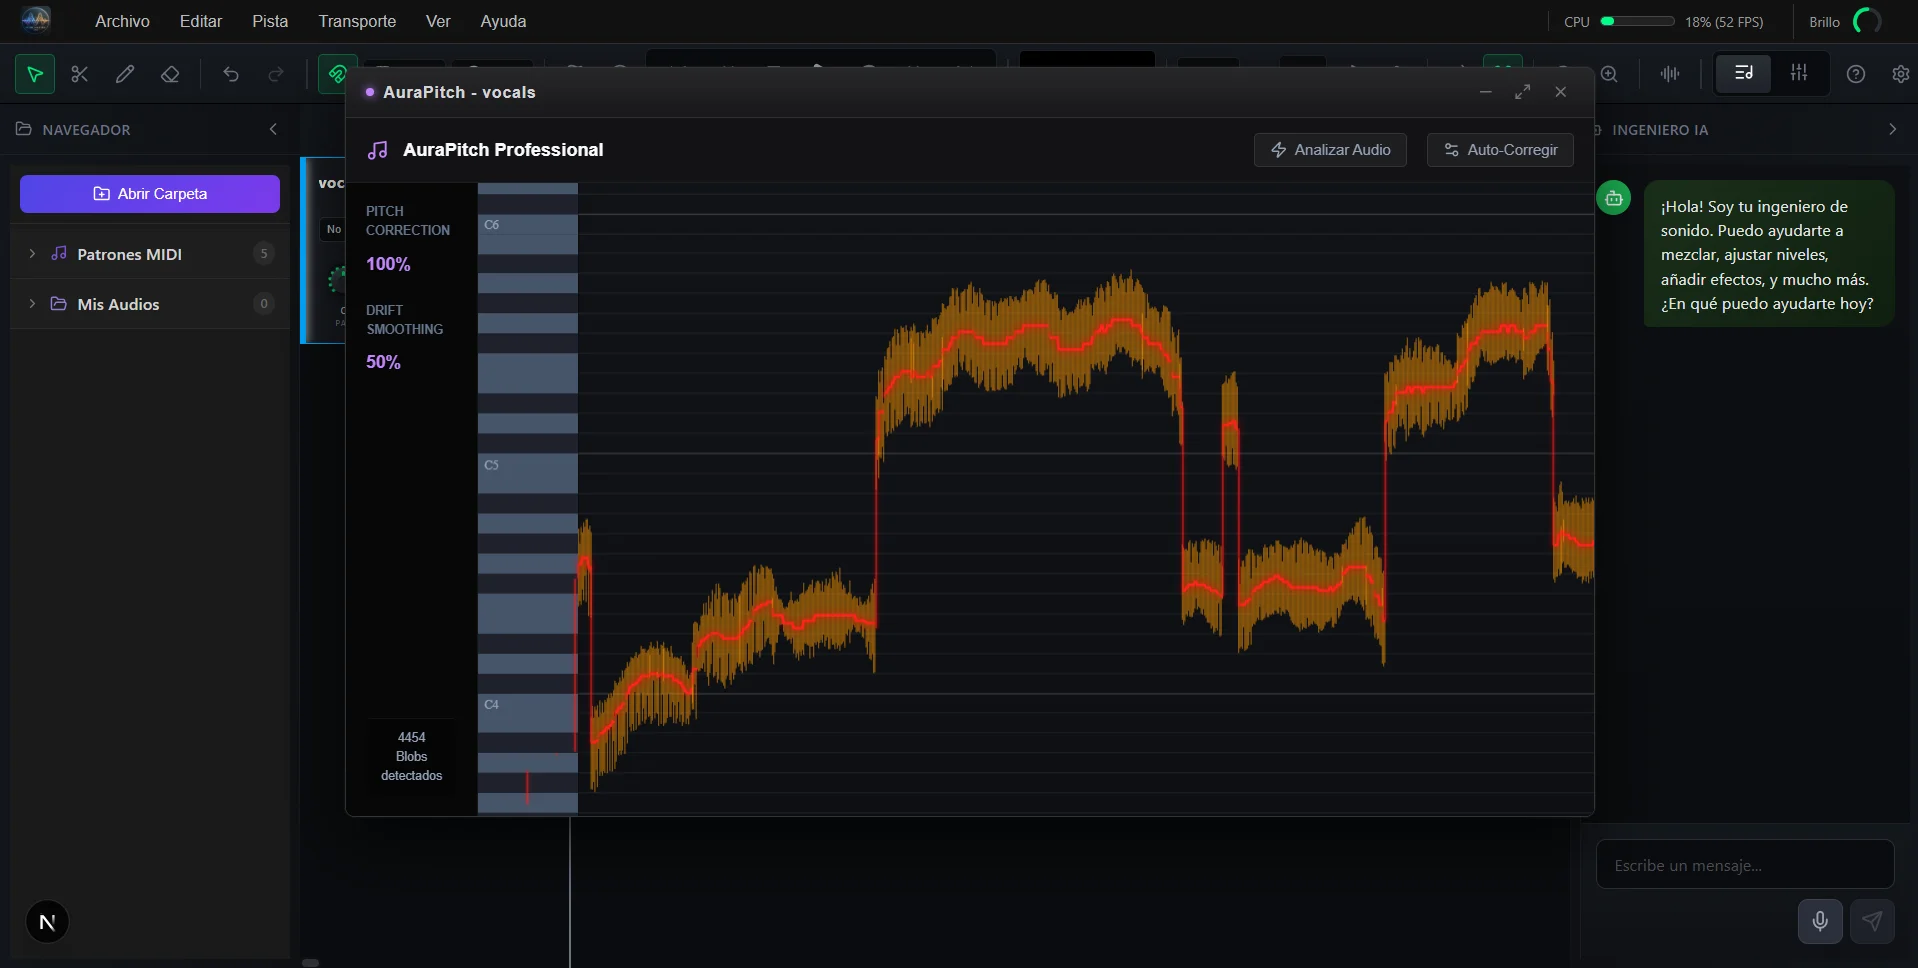Expand the Patrones MIDI folder

click(x=32, y=254)
